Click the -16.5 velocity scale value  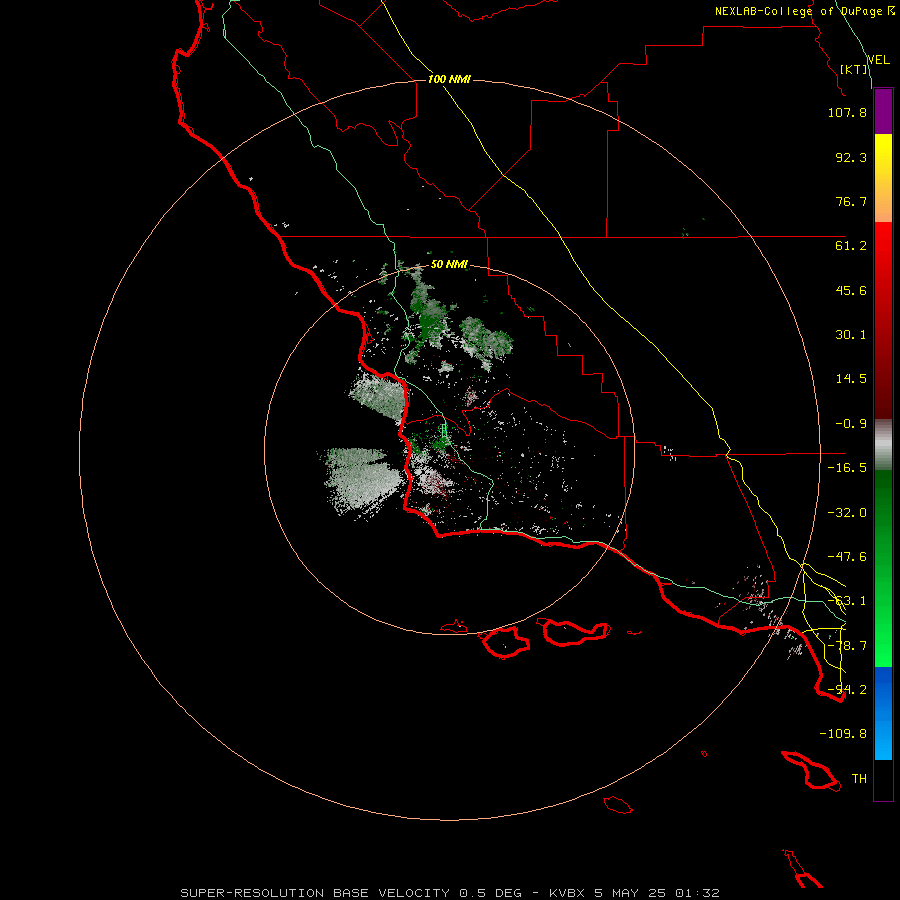pyautogui.click(x=847, y=468)
